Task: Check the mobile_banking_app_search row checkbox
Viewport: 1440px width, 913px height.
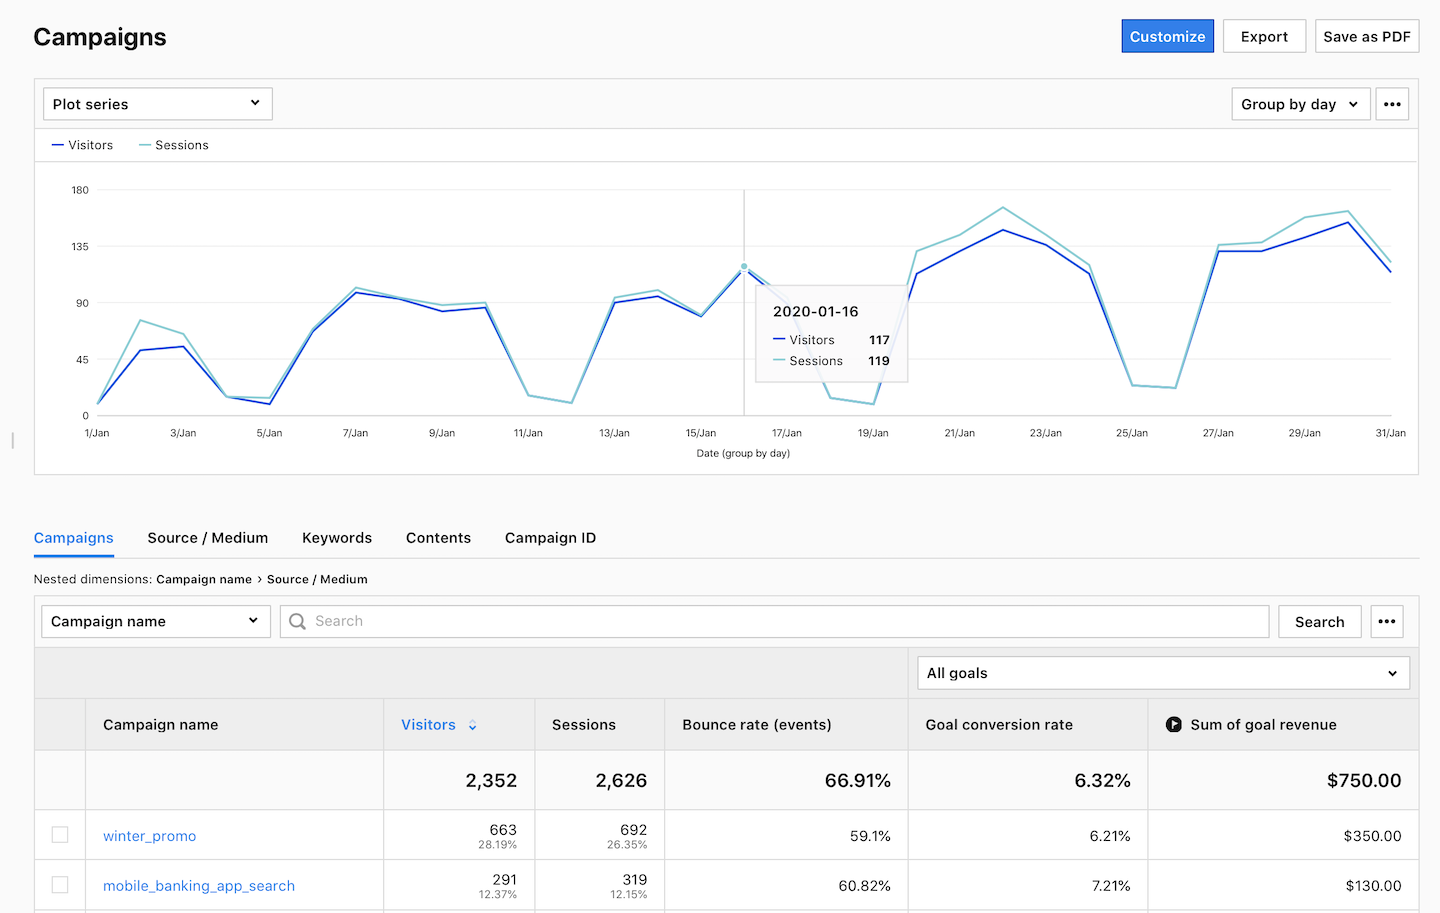Action: pos(60,885)
